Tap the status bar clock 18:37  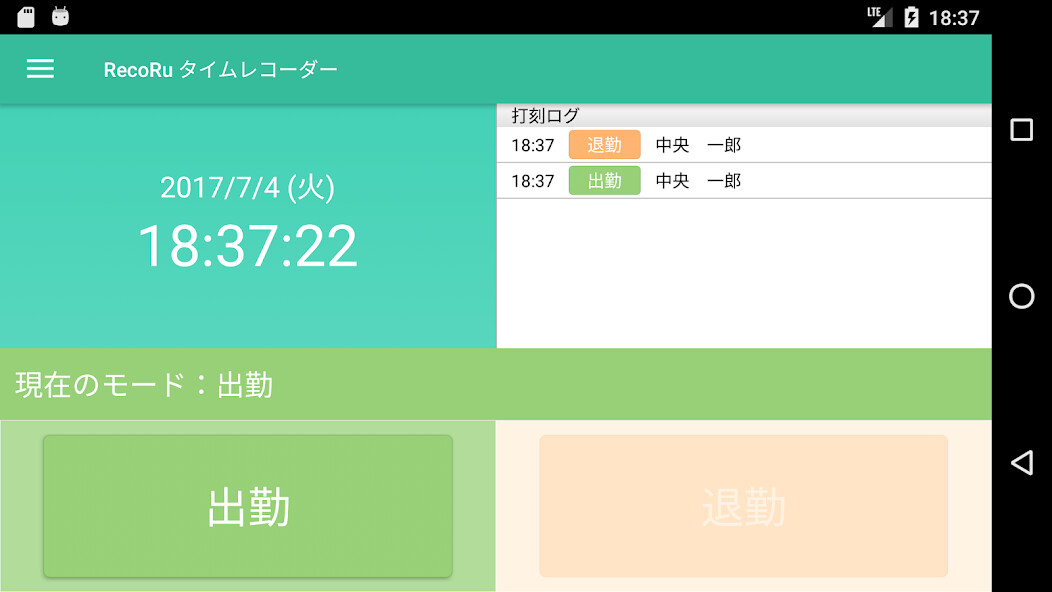[954, 17]
